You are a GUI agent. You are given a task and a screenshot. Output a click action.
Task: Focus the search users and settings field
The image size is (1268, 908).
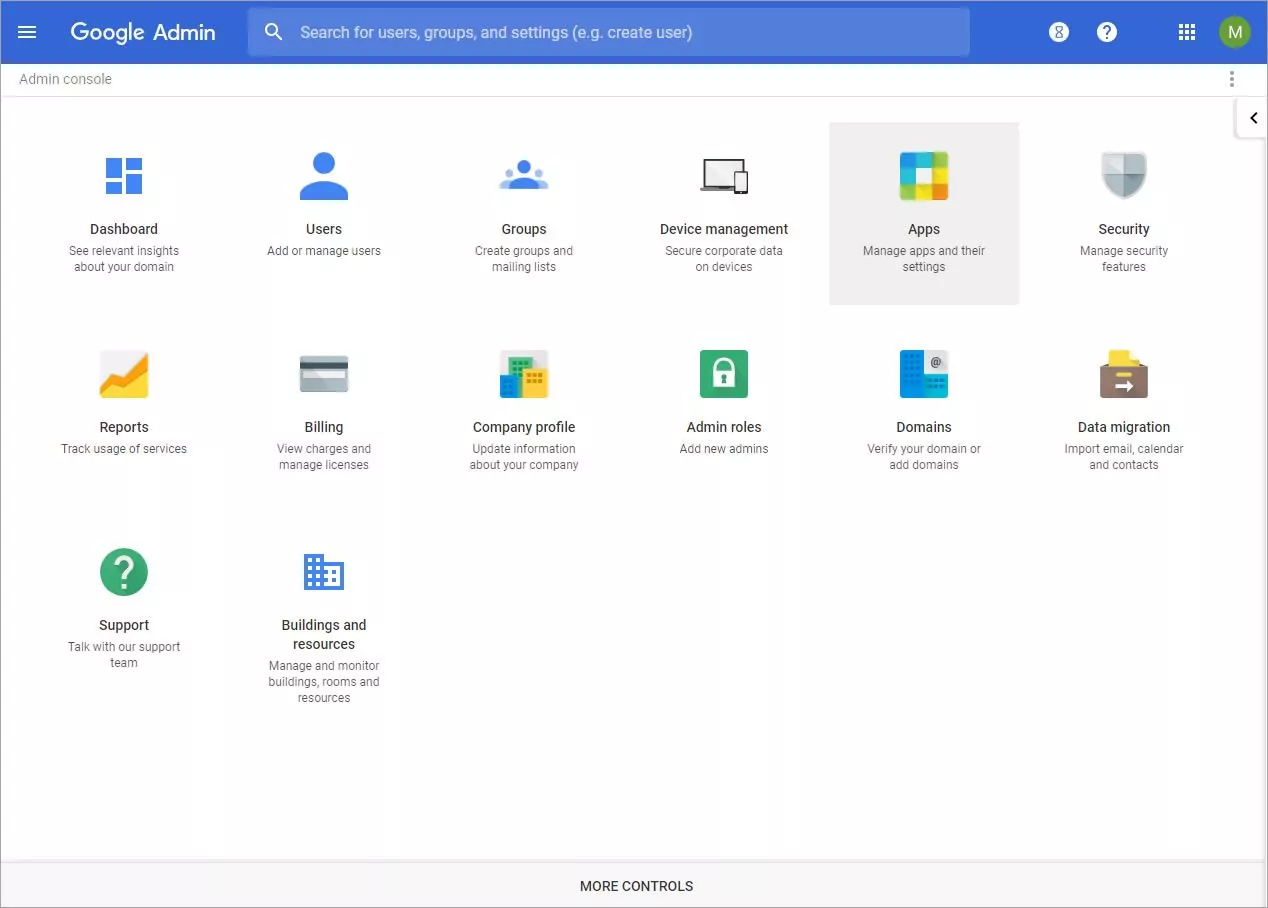608,32
